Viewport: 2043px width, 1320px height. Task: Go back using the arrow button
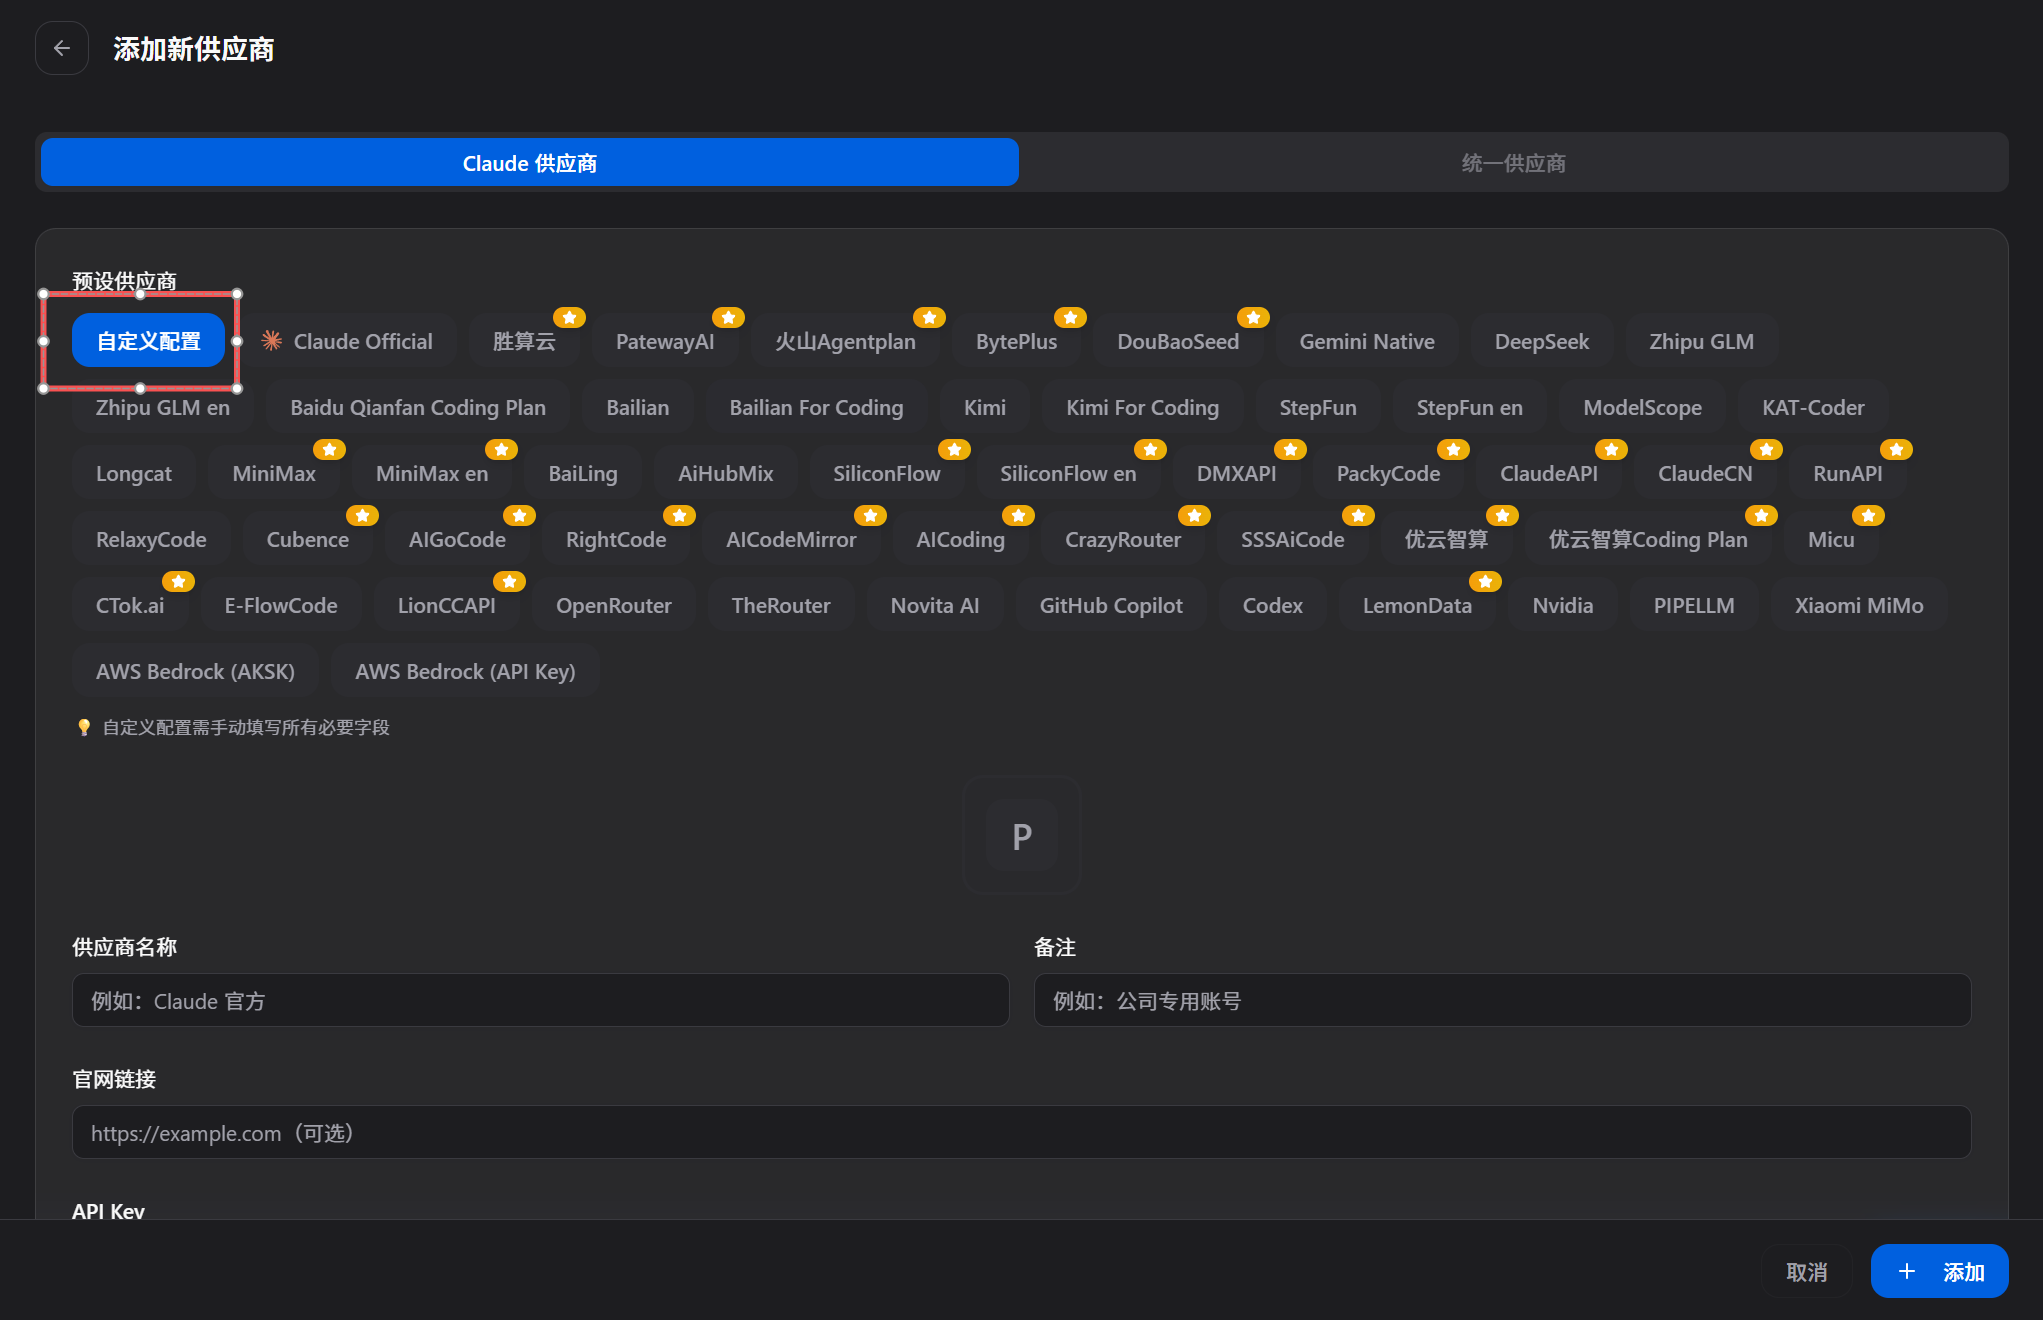(x=62, y=48)
